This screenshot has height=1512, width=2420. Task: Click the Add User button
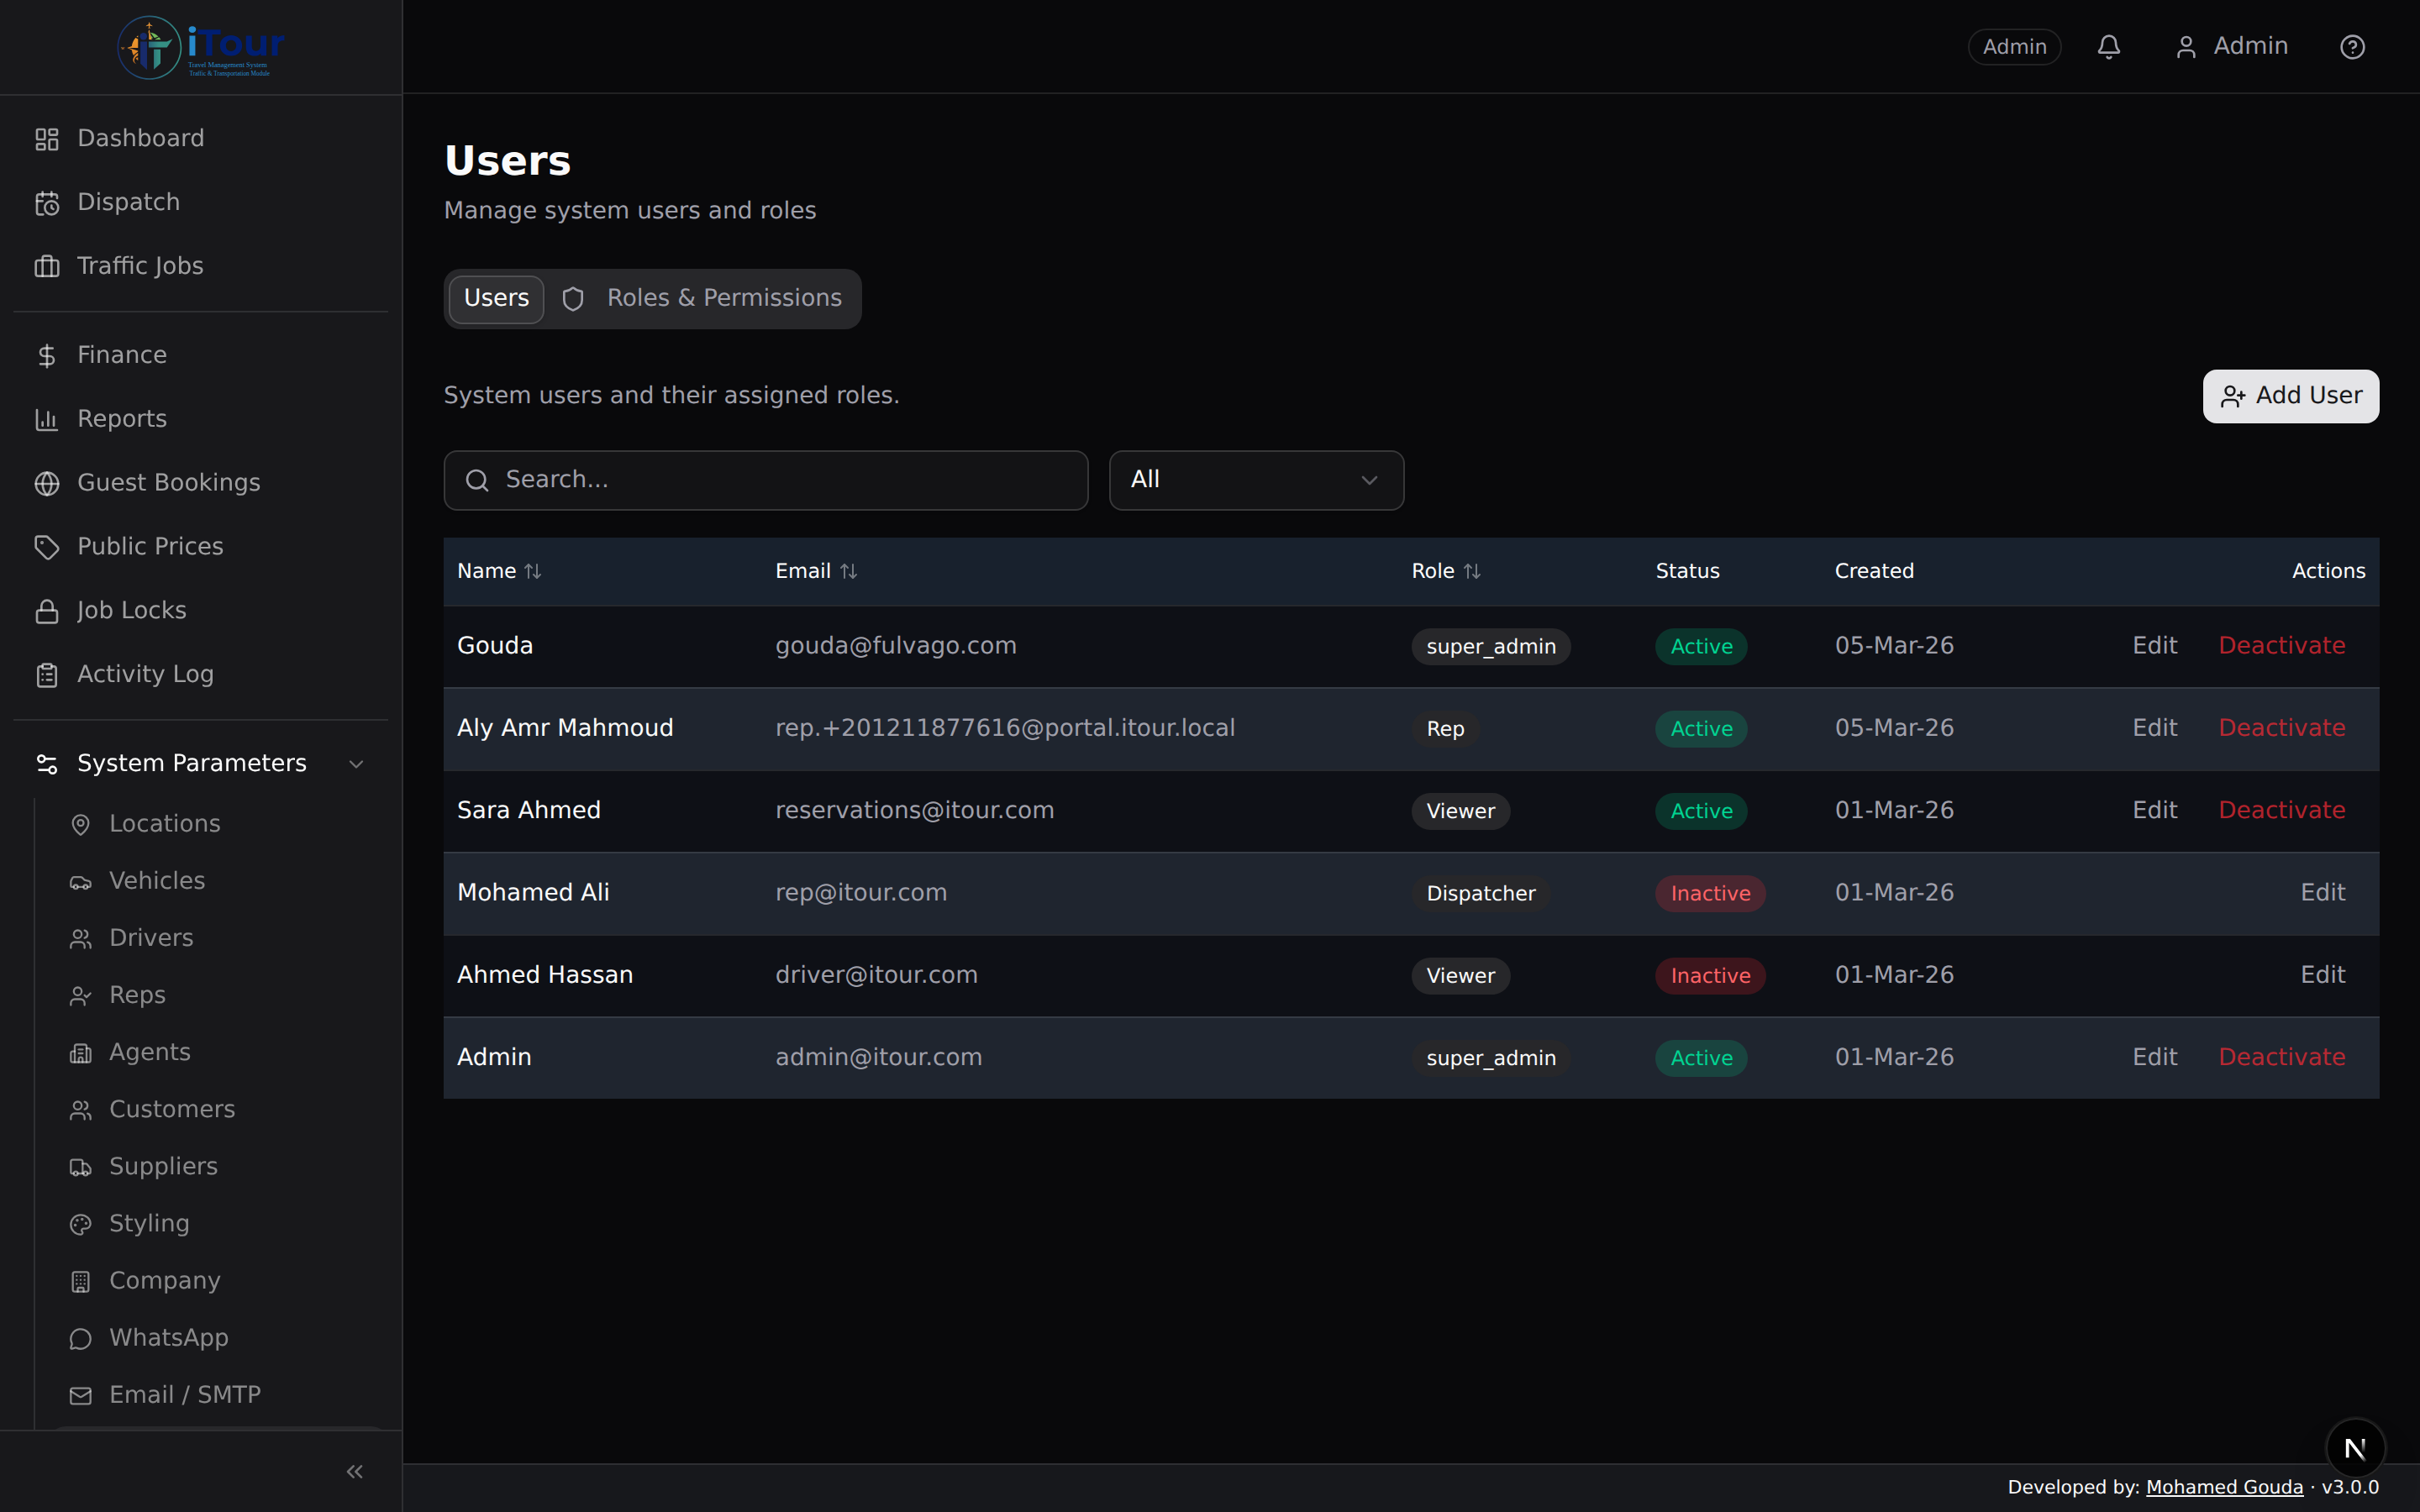click(x=2290, y=396)
